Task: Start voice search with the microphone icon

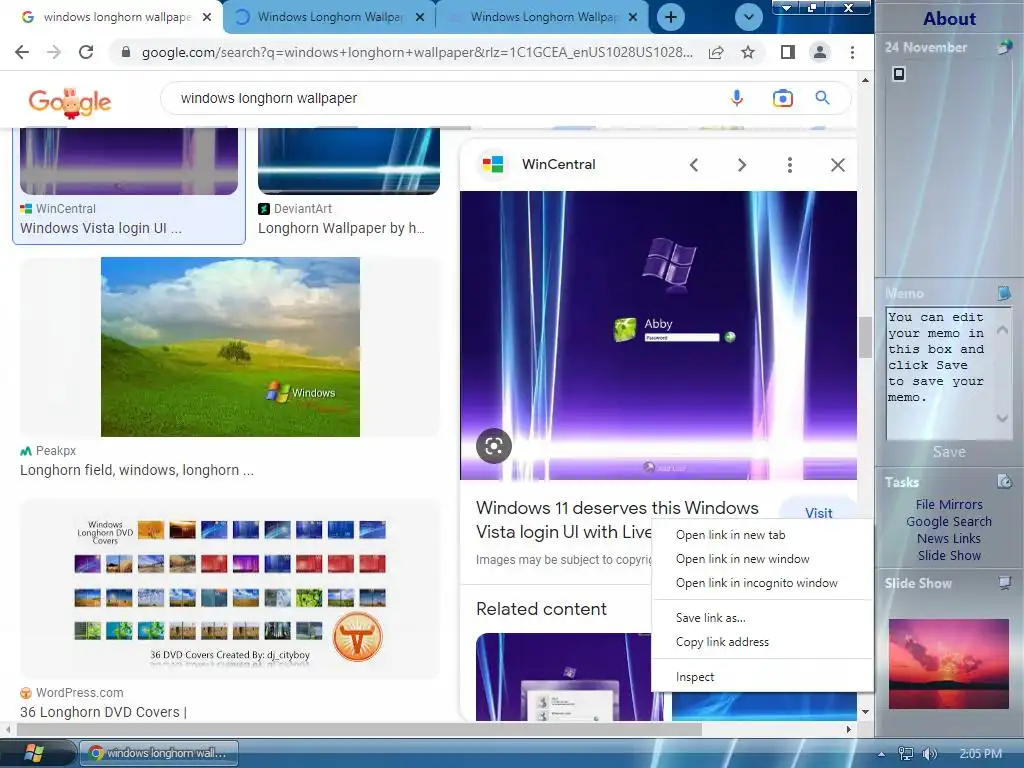Action: click(737, 98)
